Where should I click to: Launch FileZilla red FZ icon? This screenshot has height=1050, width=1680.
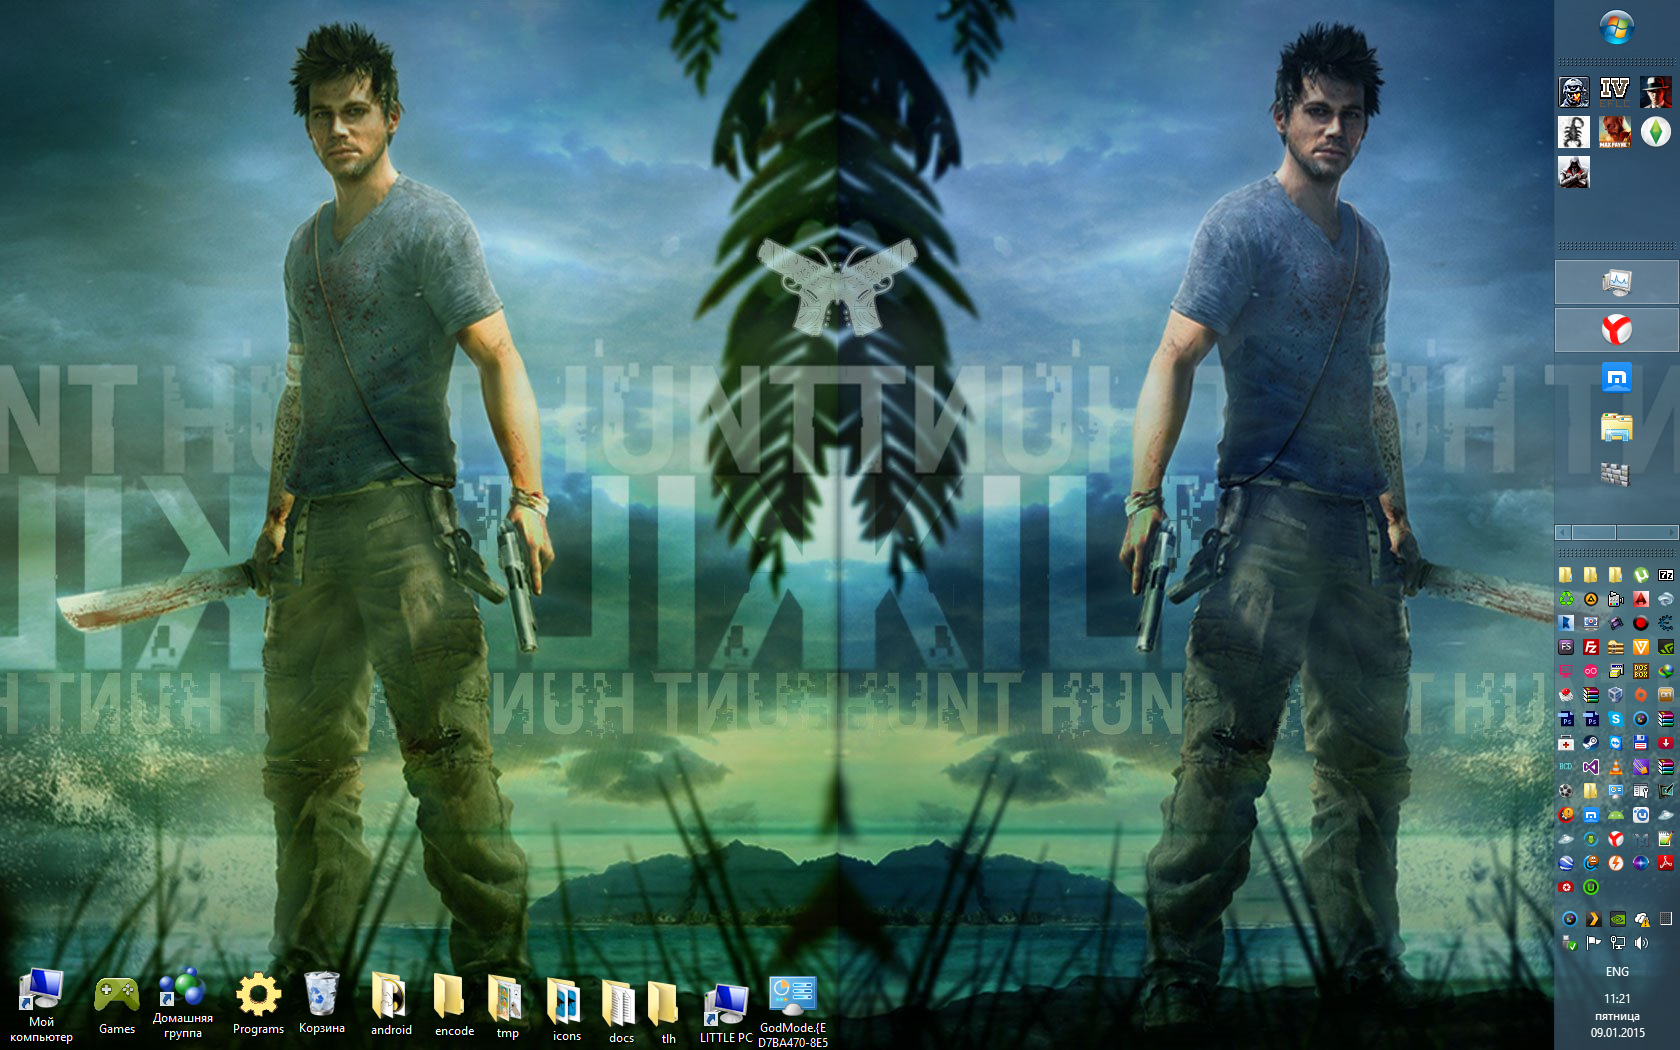1591,647
